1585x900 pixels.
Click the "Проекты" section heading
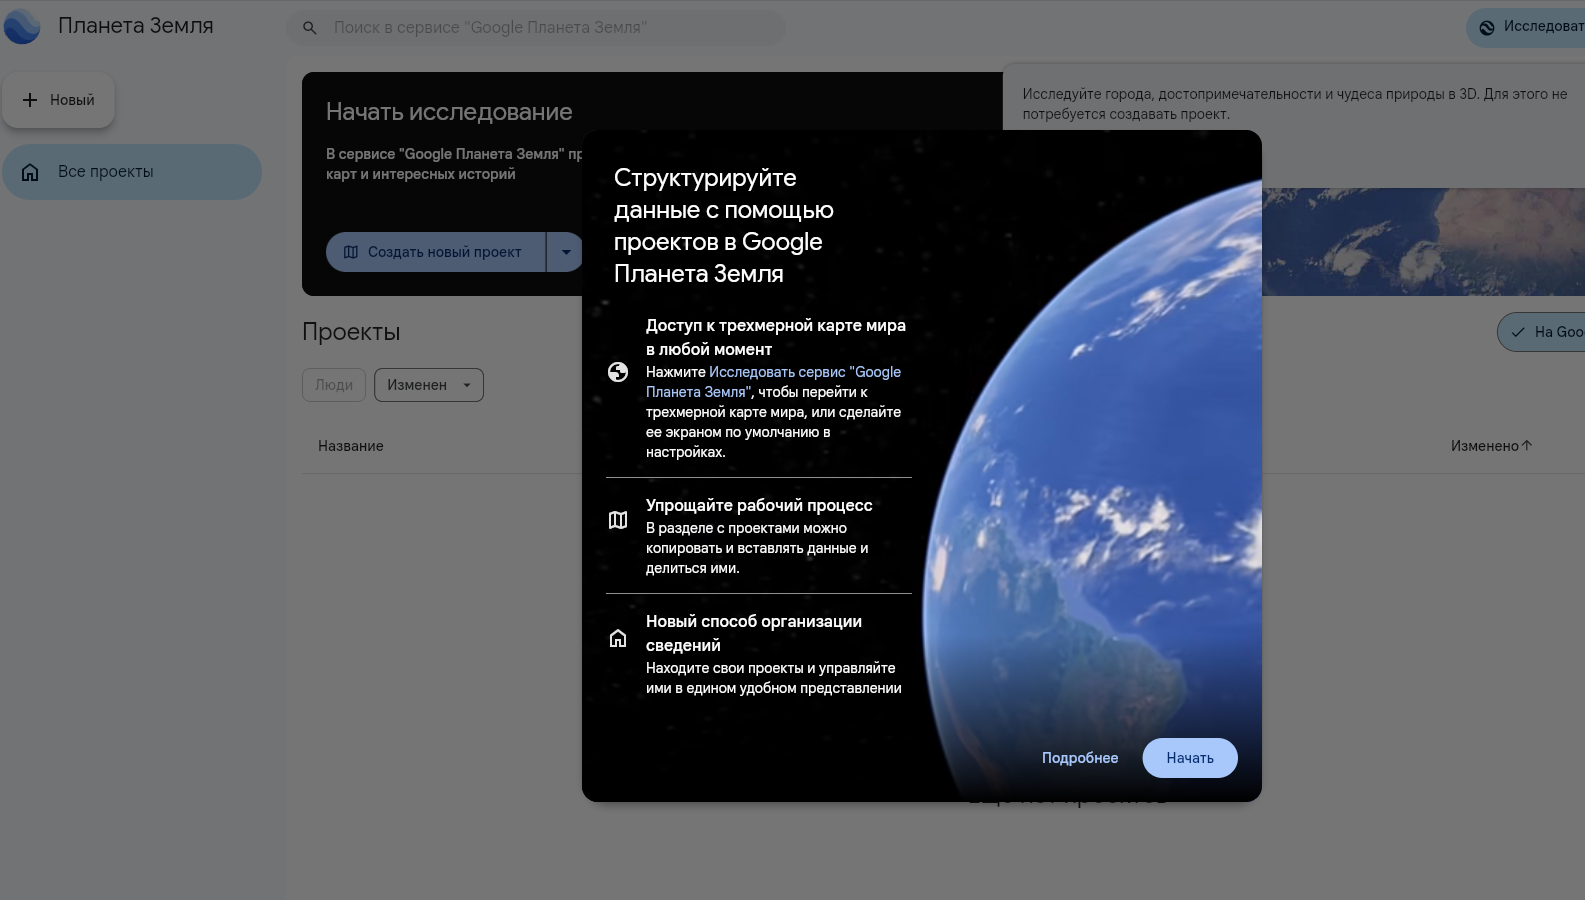pyautogui.click(x=351, y=332)
